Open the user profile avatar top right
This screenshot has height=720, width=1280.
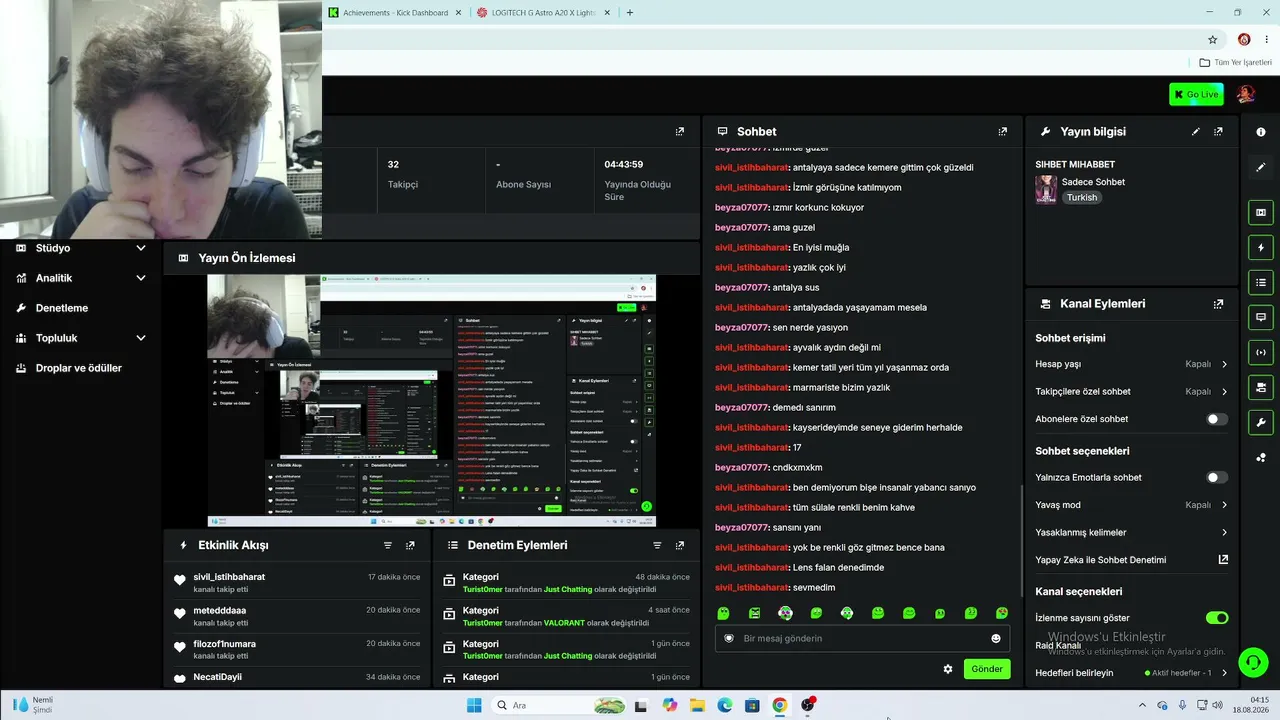coord(1246,94)
